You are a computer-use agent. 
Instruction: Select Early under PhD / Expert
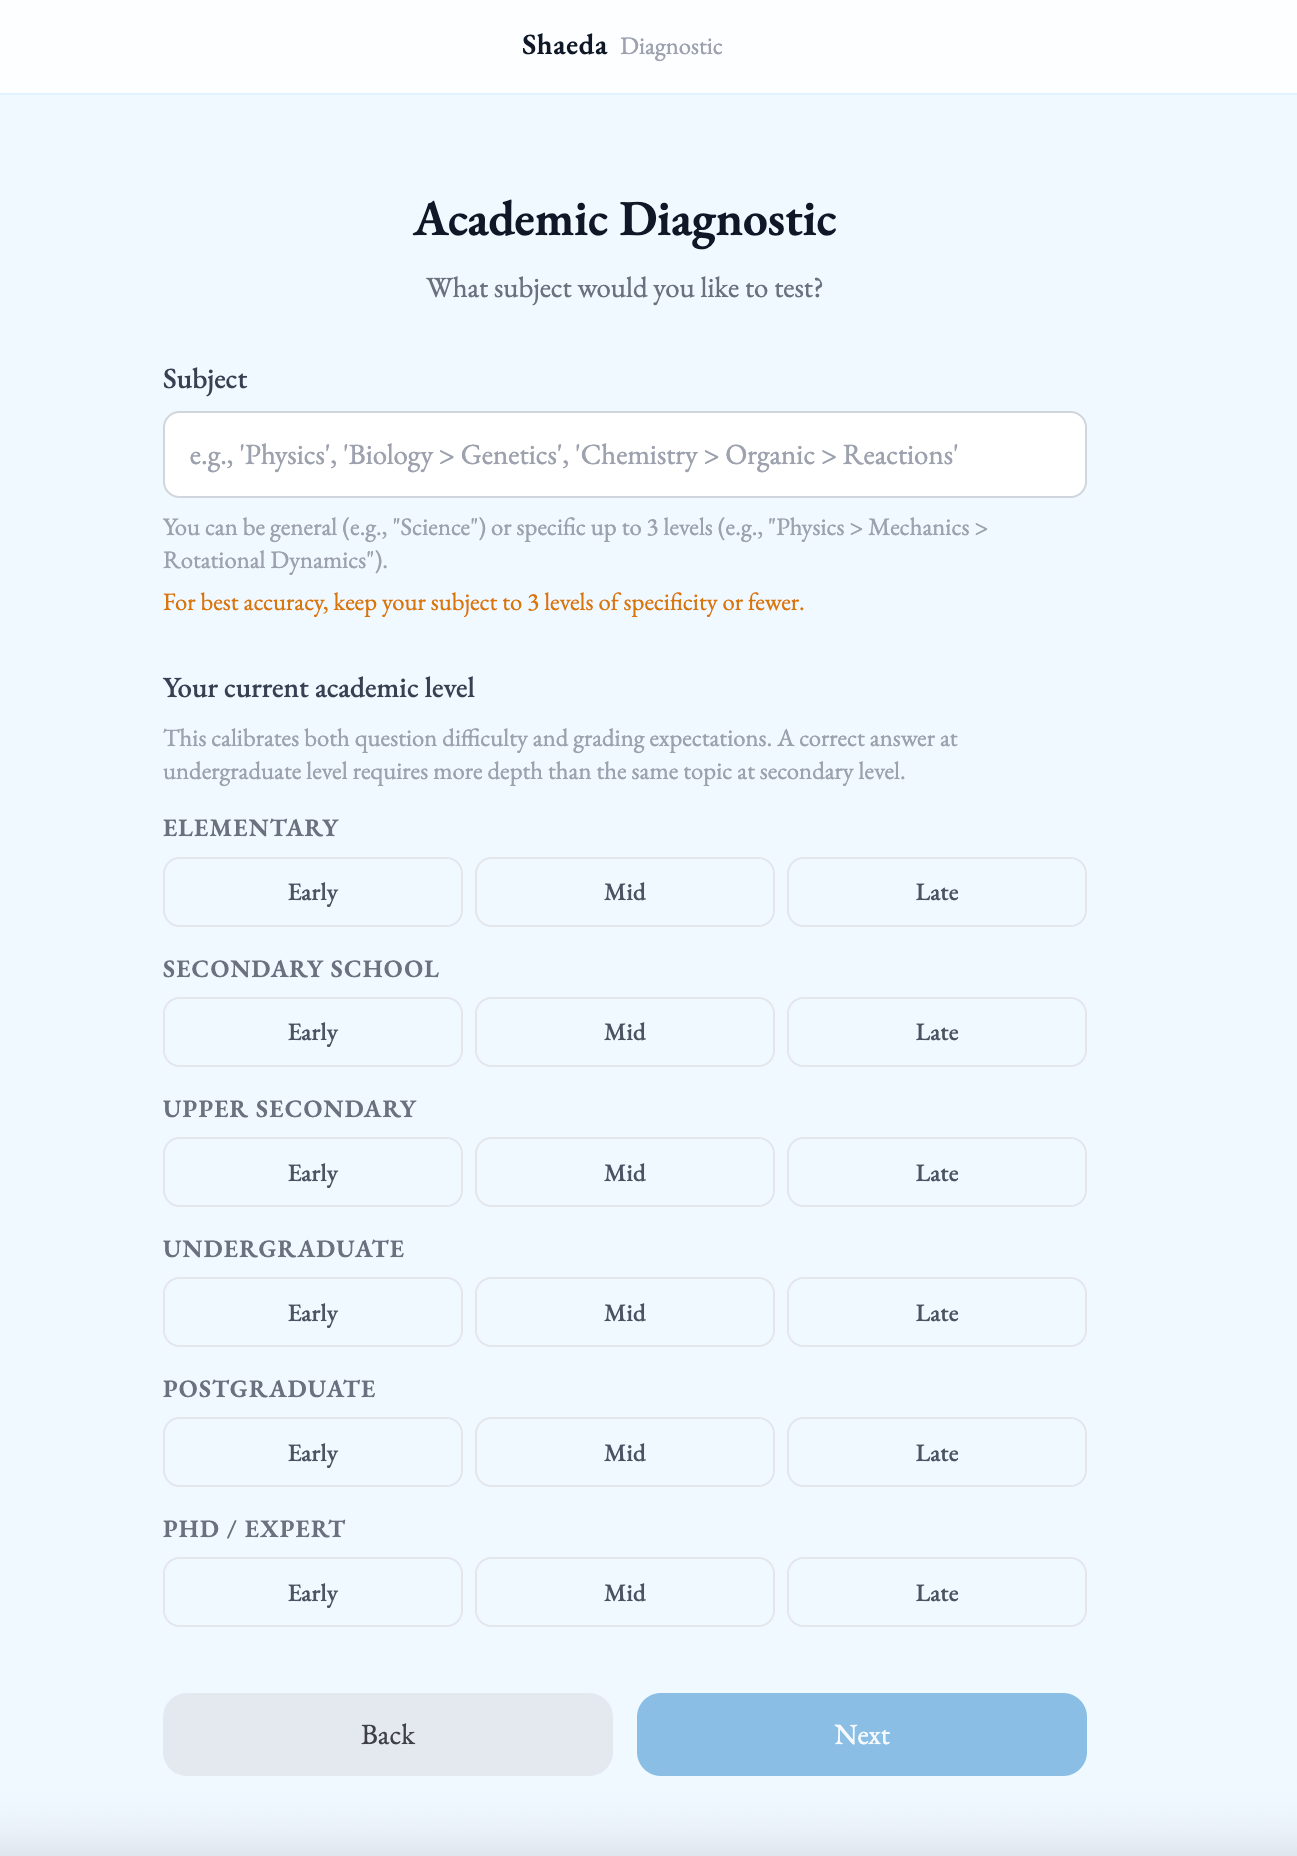(x=312, y=1592)
